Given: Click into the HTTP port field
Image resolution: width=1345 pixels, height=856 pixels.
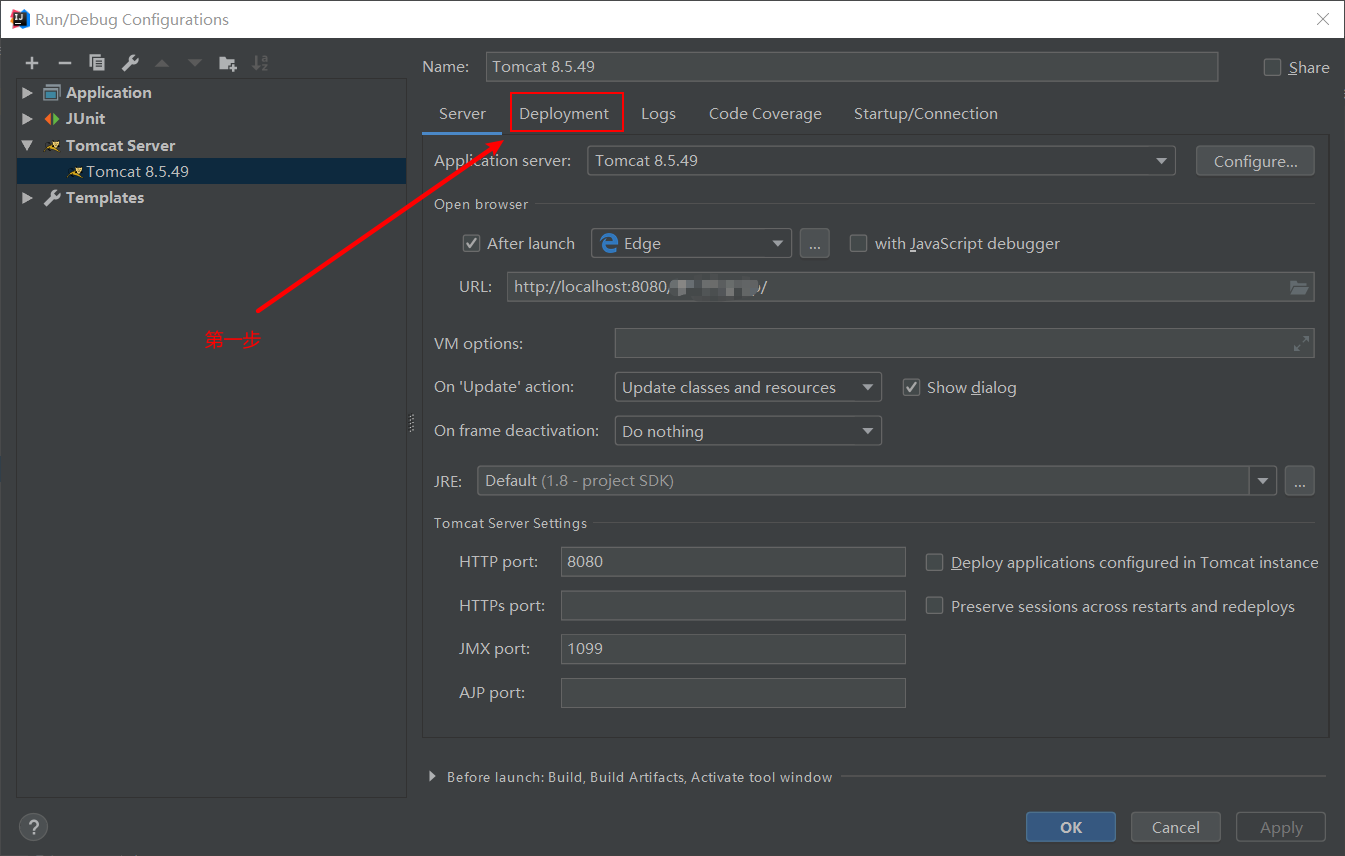Looking at the screenshot, I should pos(732,562).
